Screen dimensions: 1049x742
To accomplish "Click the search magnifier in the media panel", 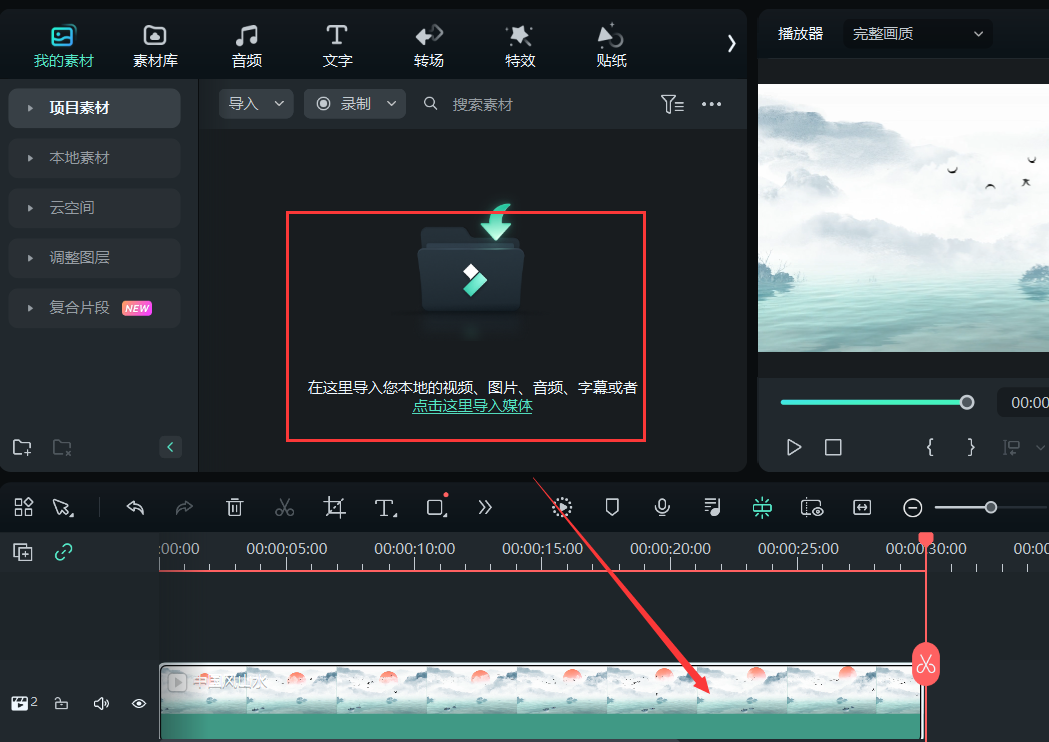I will click(430, 103).
